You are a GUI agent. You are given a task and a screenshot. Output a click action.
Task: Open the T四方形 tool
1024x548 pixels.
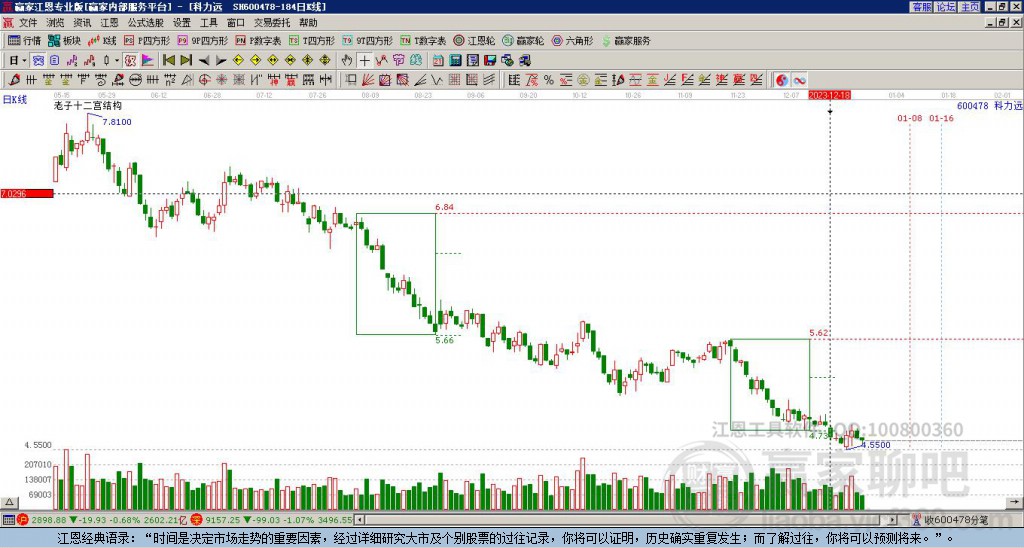pyautogui.click(x=312, y=40)
